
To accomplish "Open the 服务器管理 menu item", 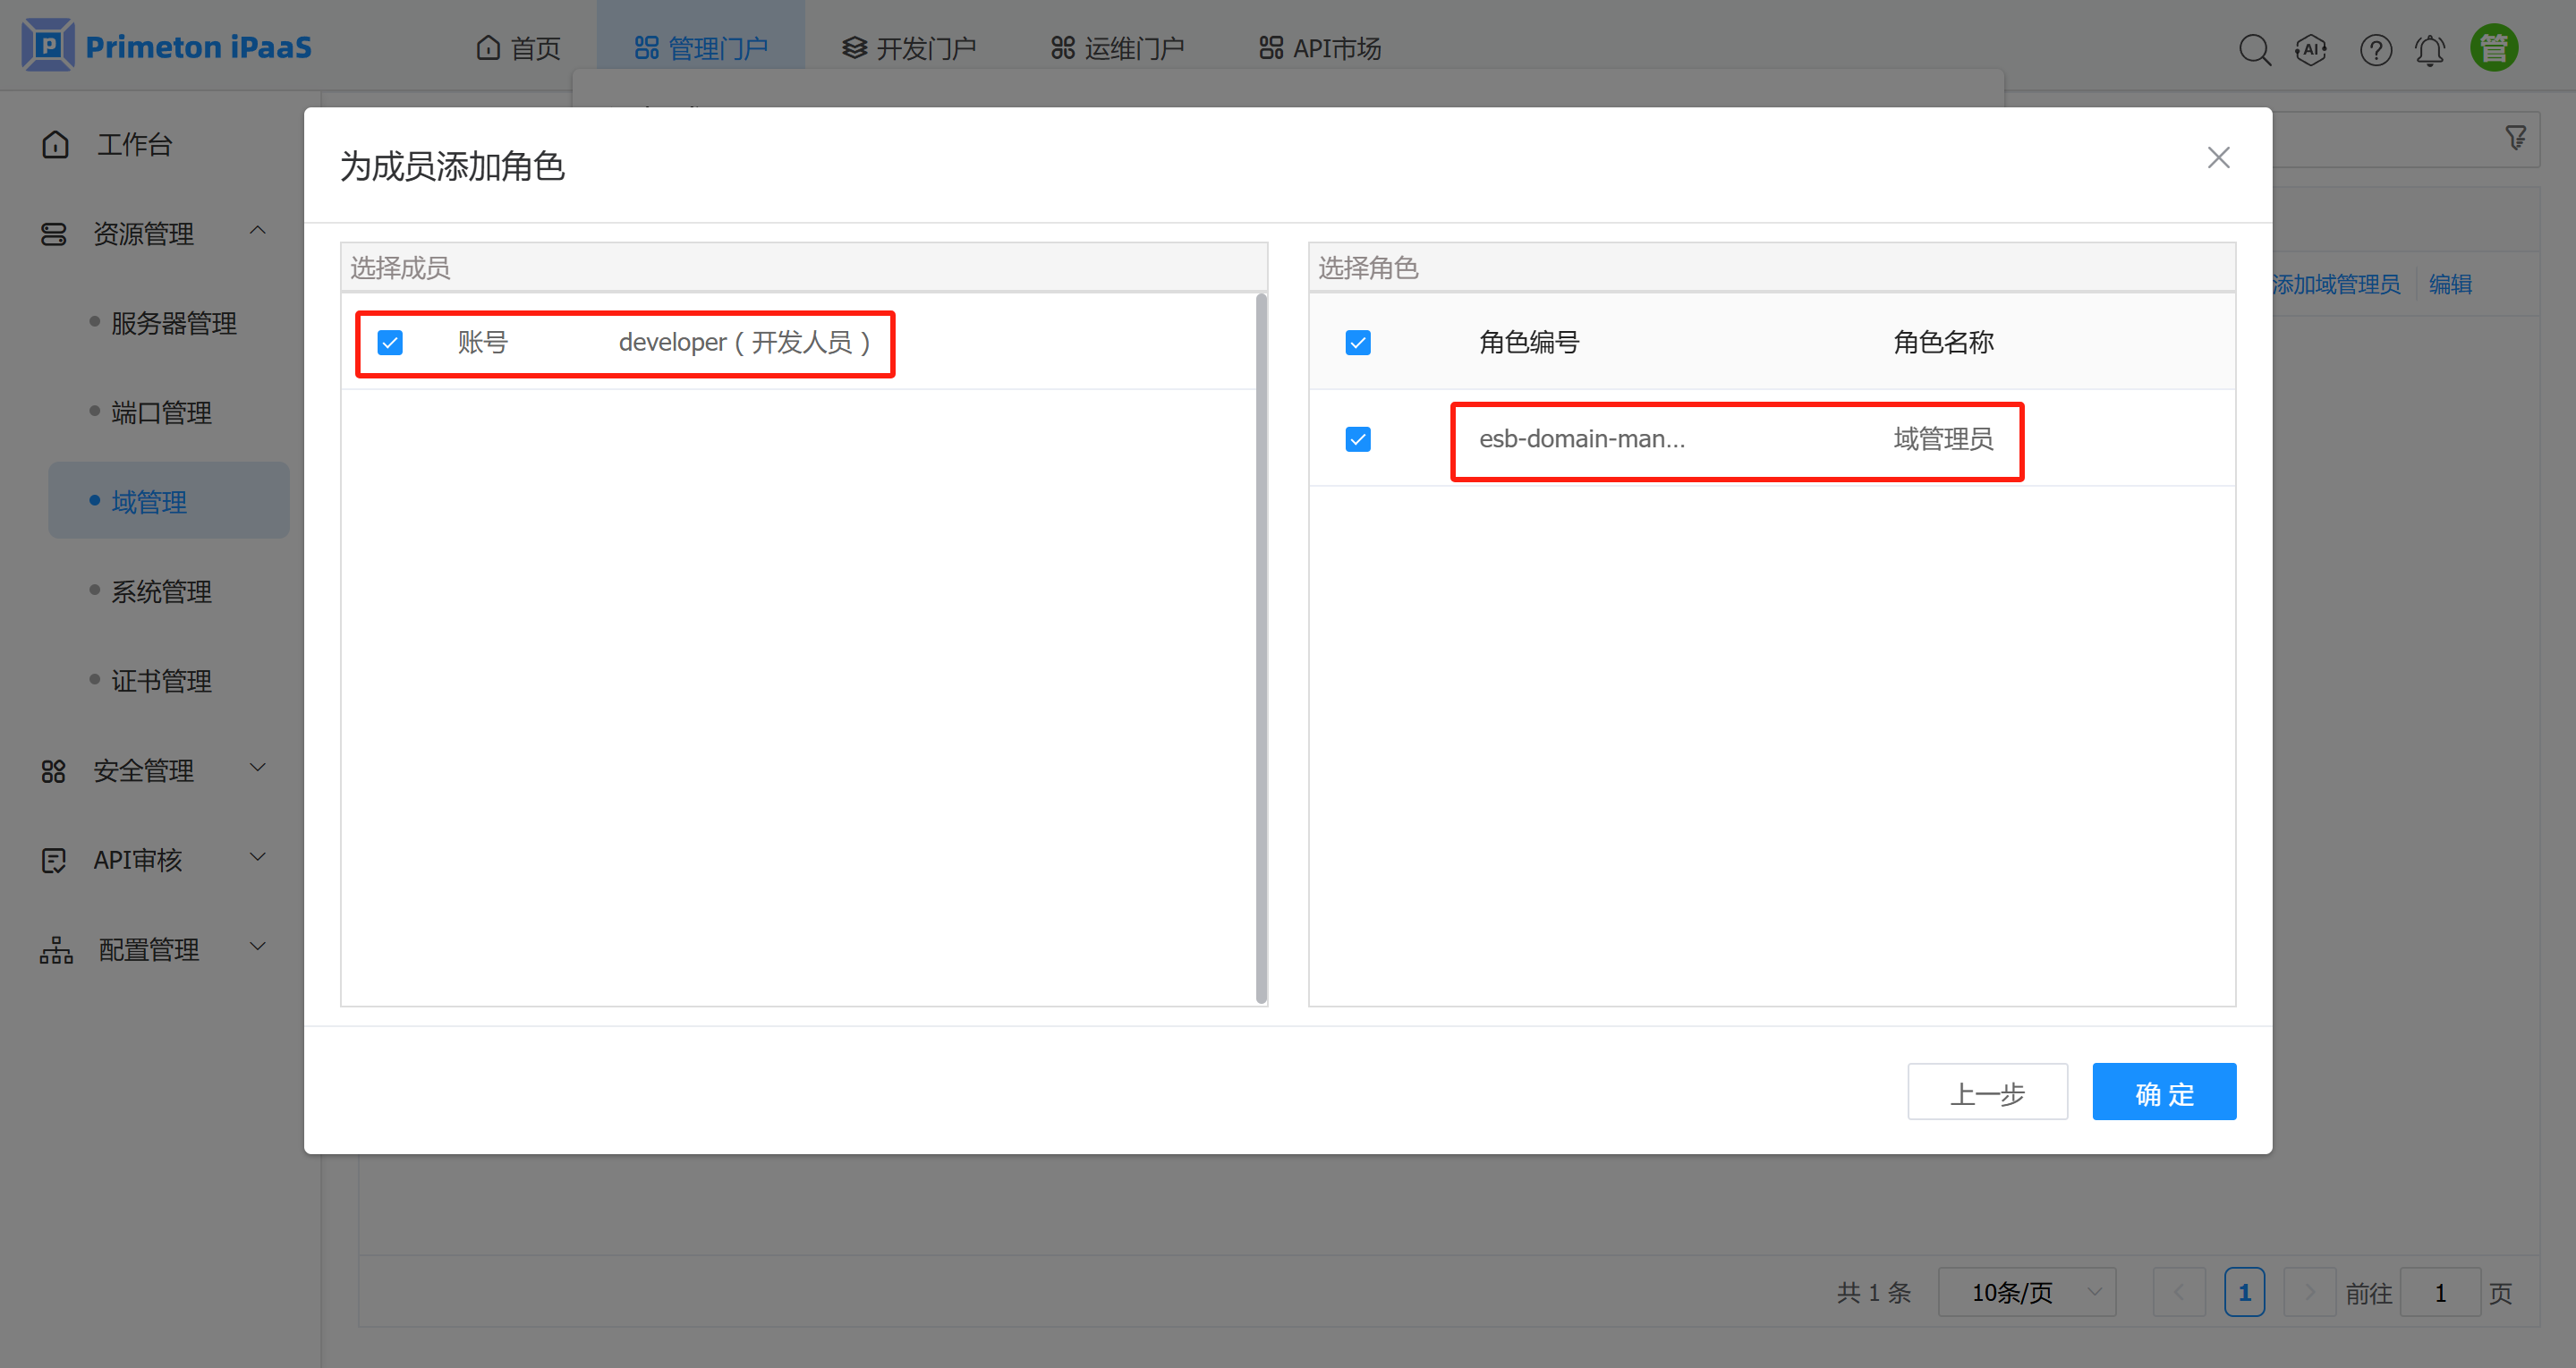I will point(174,323).
